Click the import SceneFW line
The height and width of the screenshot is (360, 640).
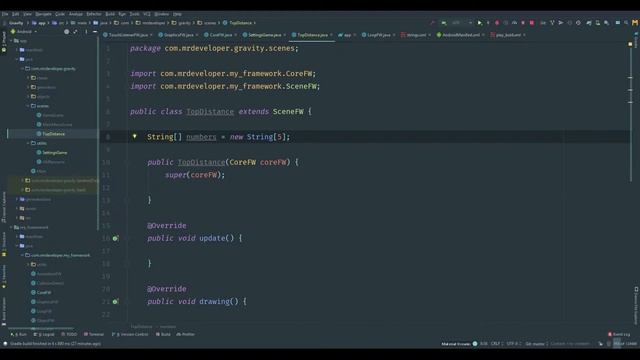(x=225, y=86)
